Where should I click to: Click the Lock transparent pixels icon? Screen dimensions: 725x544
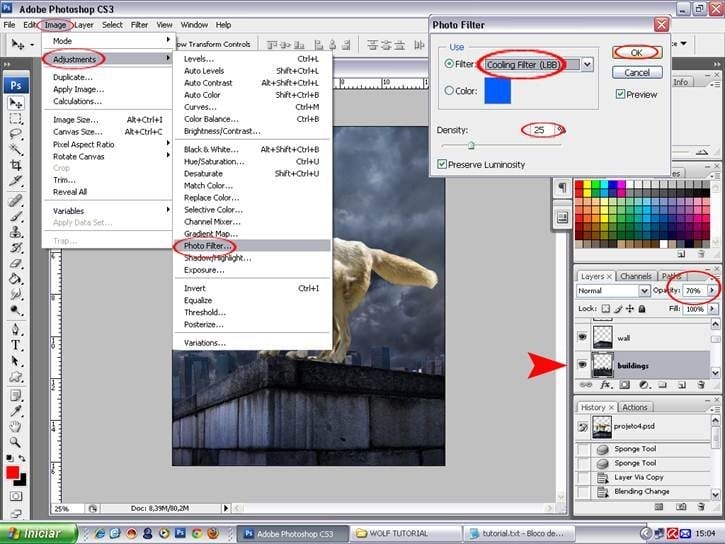click(605, 309)
